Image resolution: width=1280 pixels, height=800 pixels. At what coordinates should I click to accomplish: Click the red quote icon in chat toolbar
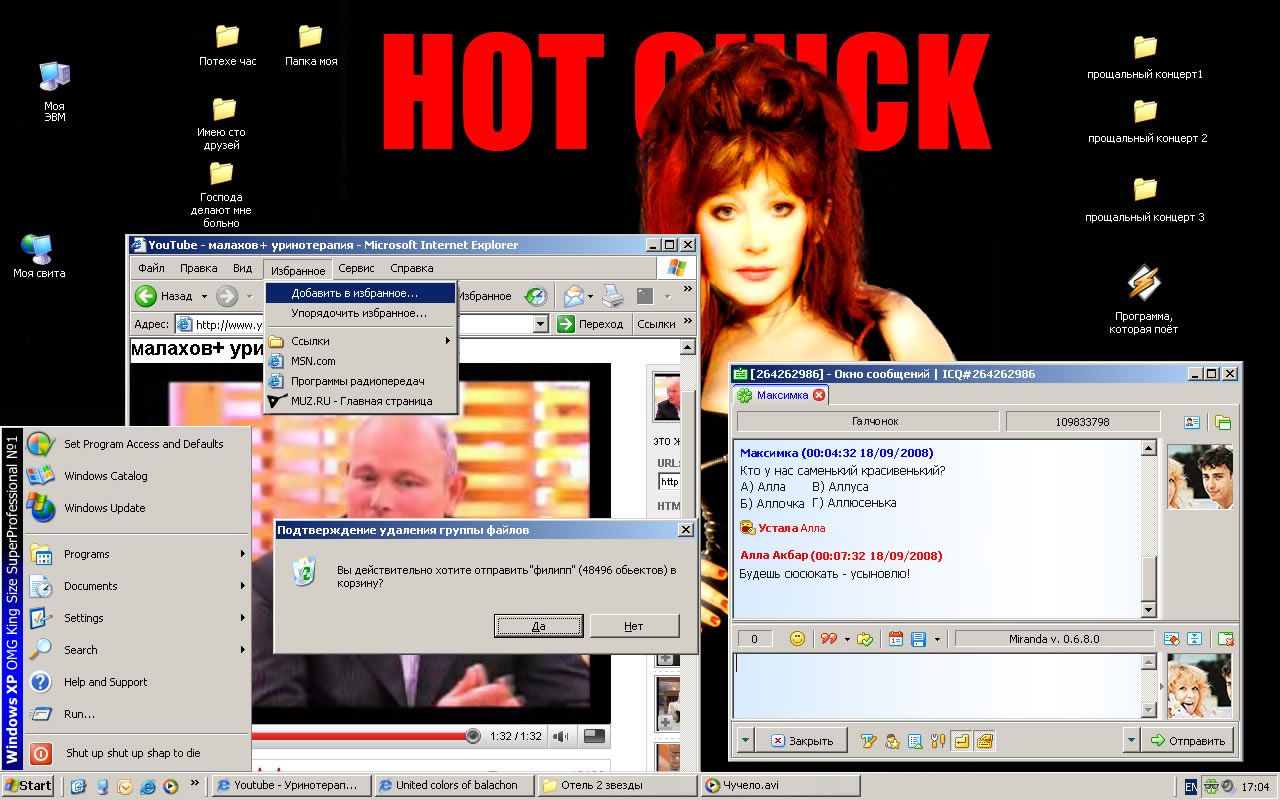click(x=828, y=639)
